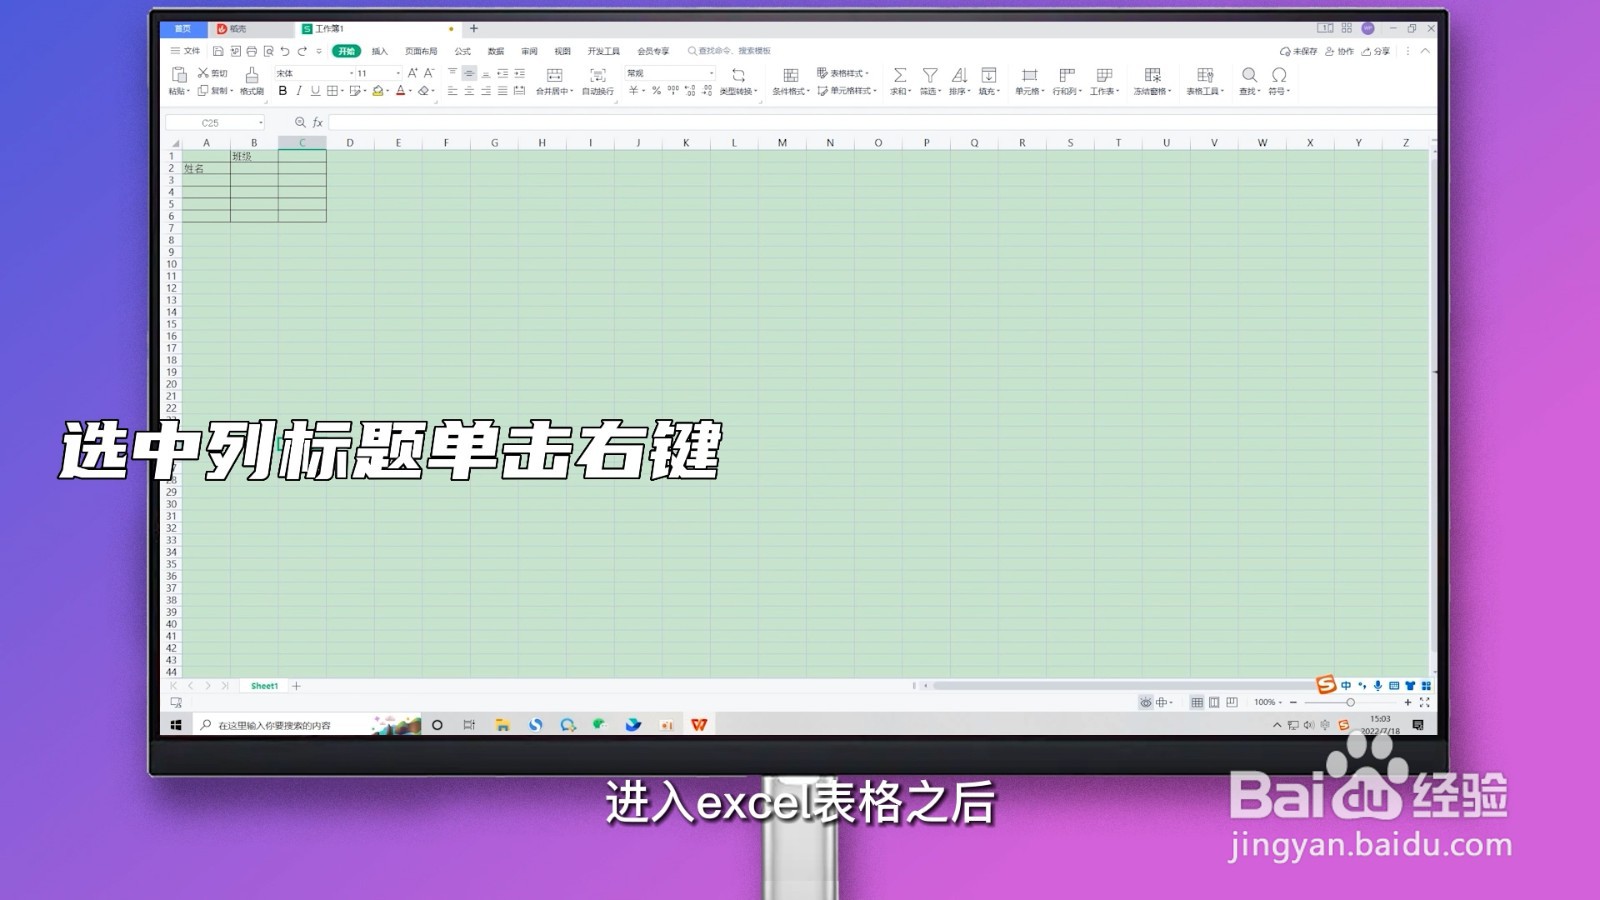Click the zoom slider handle
Screen dimensions: 1600x900
1350,702
